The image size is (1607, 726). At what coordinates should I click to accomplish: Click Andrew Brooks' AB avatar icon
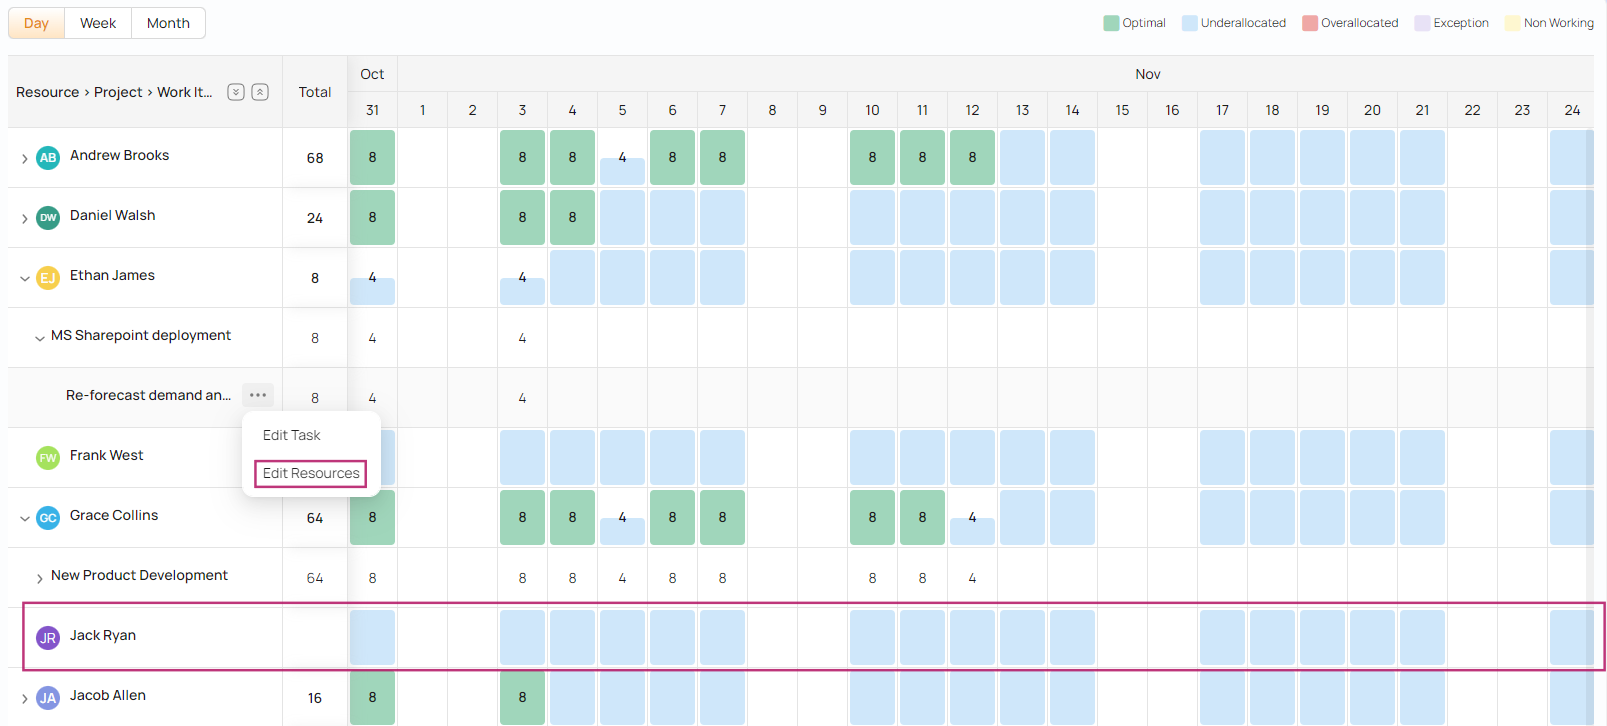(48, 158)
